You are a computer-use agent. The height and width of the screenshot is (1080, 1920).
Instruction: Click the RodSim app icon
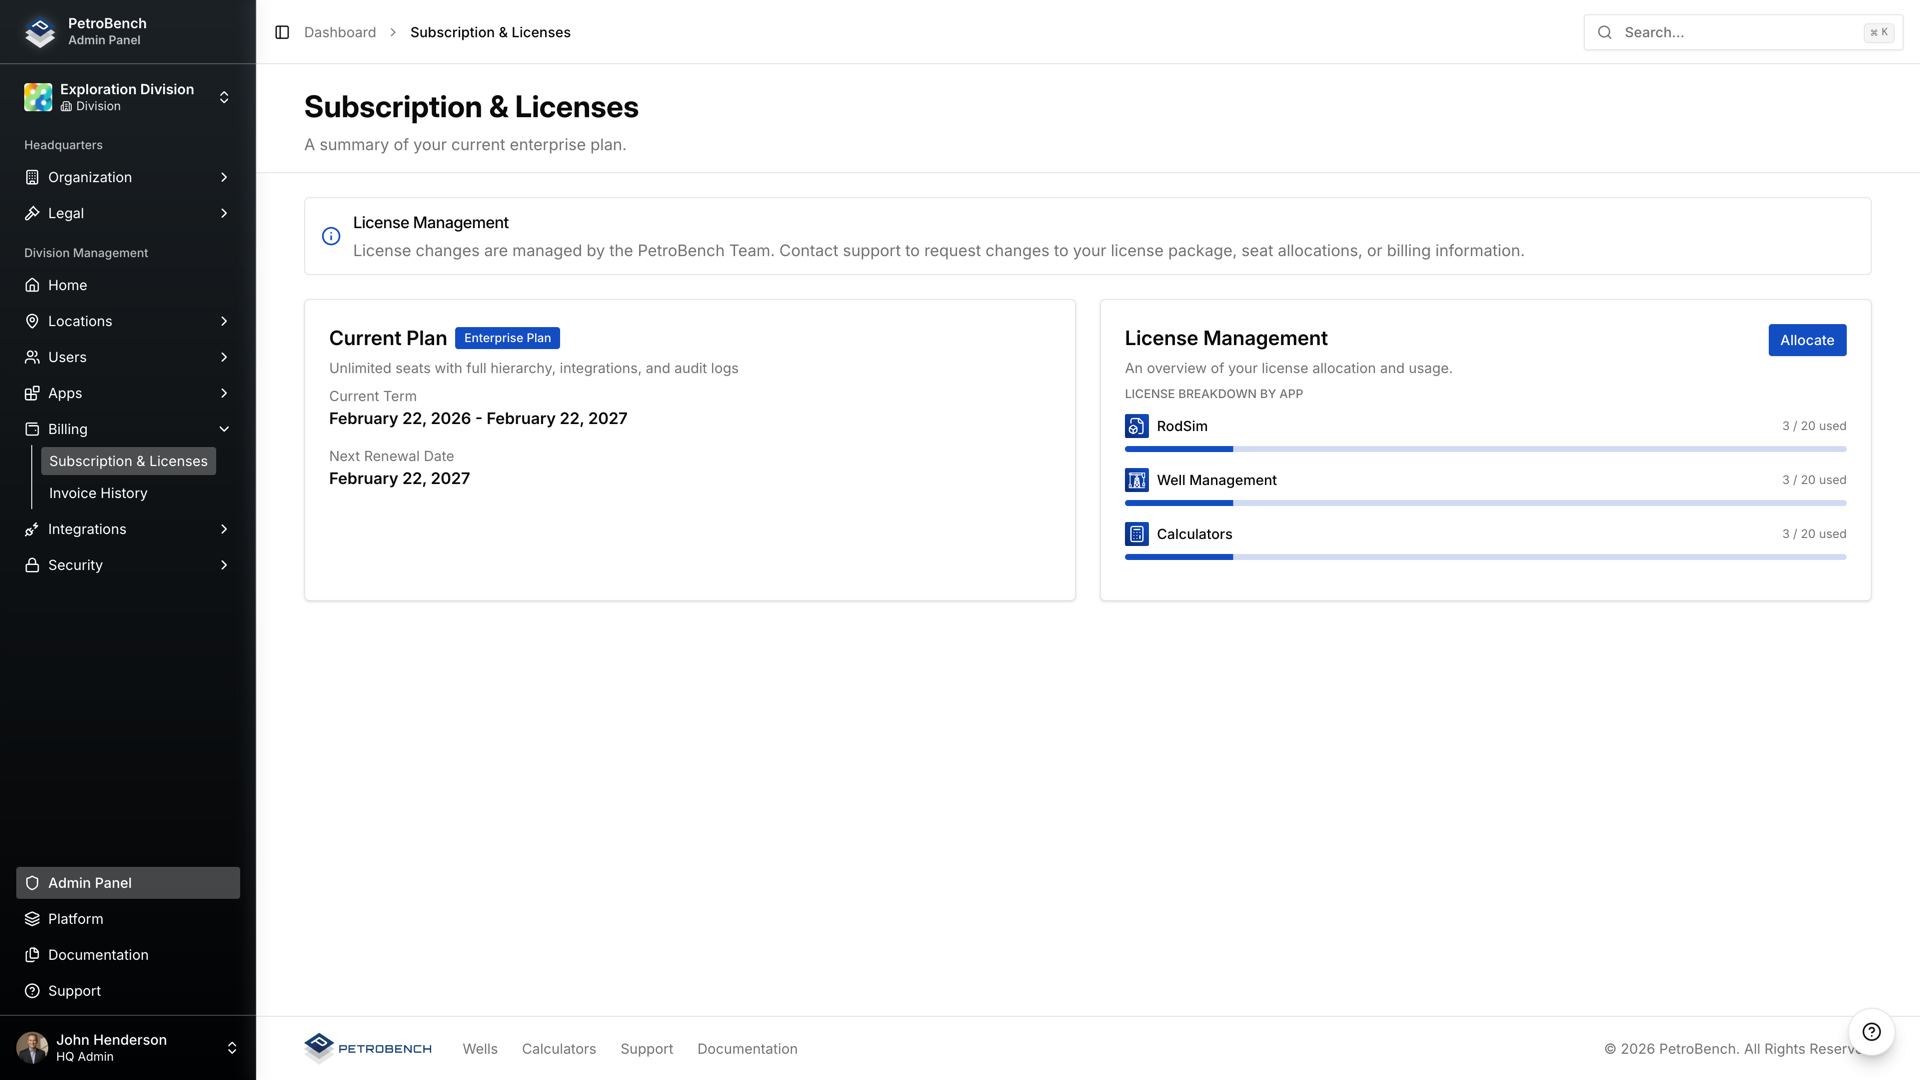tap(1136, 426)
